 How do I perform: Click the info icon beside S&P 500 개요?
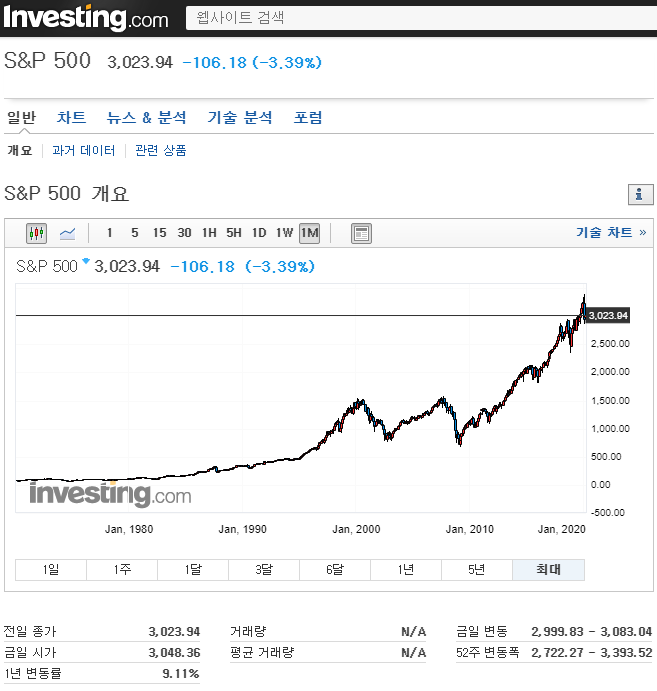640,194
